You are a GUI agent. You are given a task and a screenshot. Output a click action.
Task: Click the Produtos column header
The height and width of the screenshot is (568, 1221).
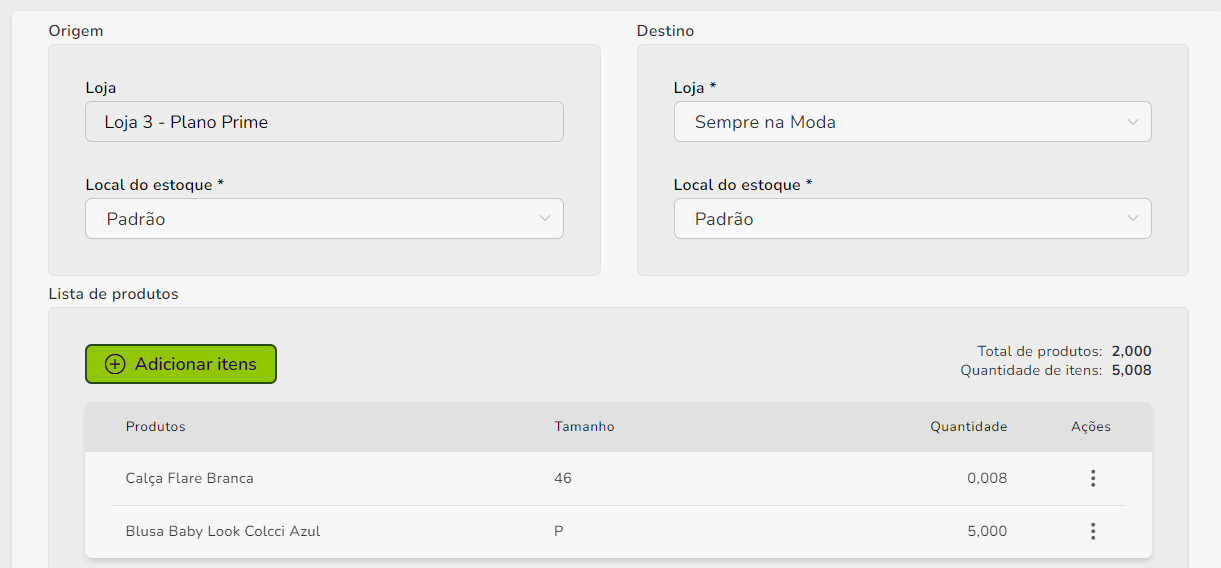(156, 426)
